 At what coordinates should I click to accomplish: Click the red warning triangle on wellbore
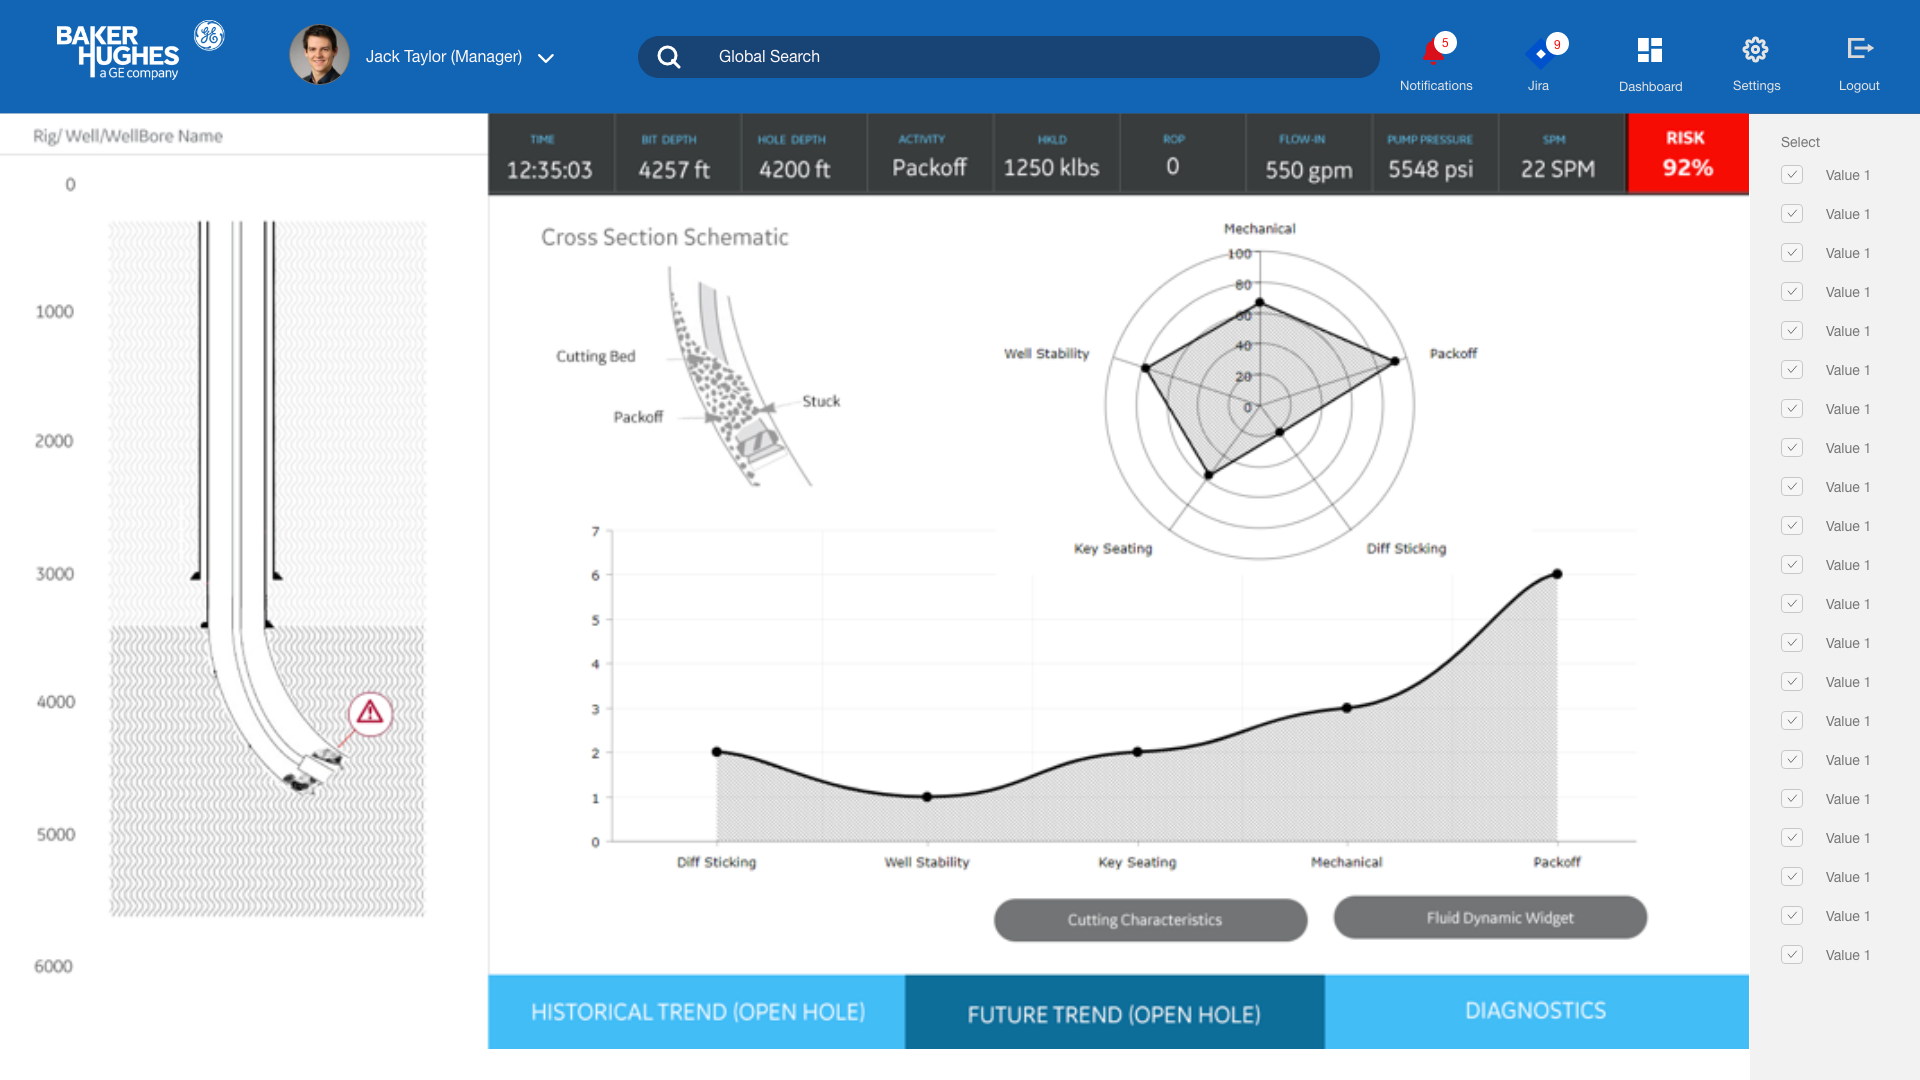tap(370, 713)
